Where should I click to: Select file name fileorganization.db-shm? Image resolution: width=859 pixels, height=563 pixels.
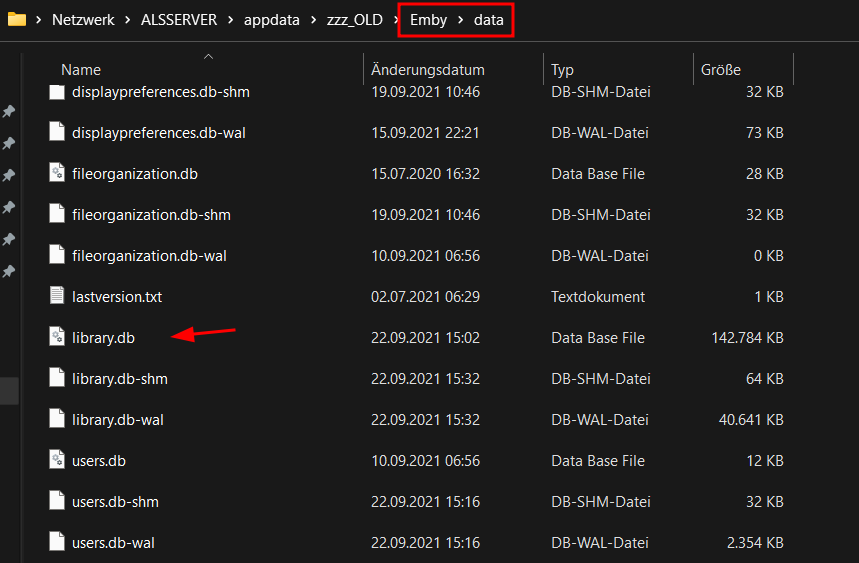tap(151, 215)
